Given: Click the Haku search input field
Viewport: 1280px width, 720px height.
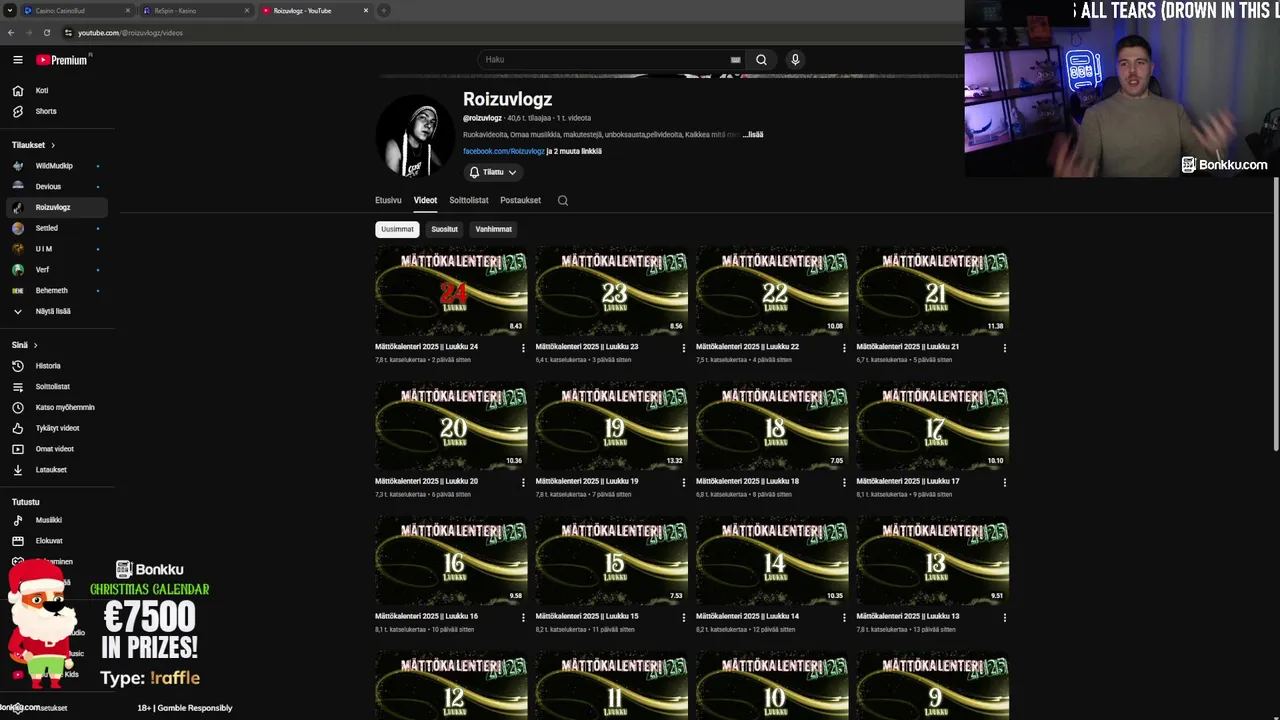Looking at the screenshot, I should pyautogui.click(x=605, y=60).
